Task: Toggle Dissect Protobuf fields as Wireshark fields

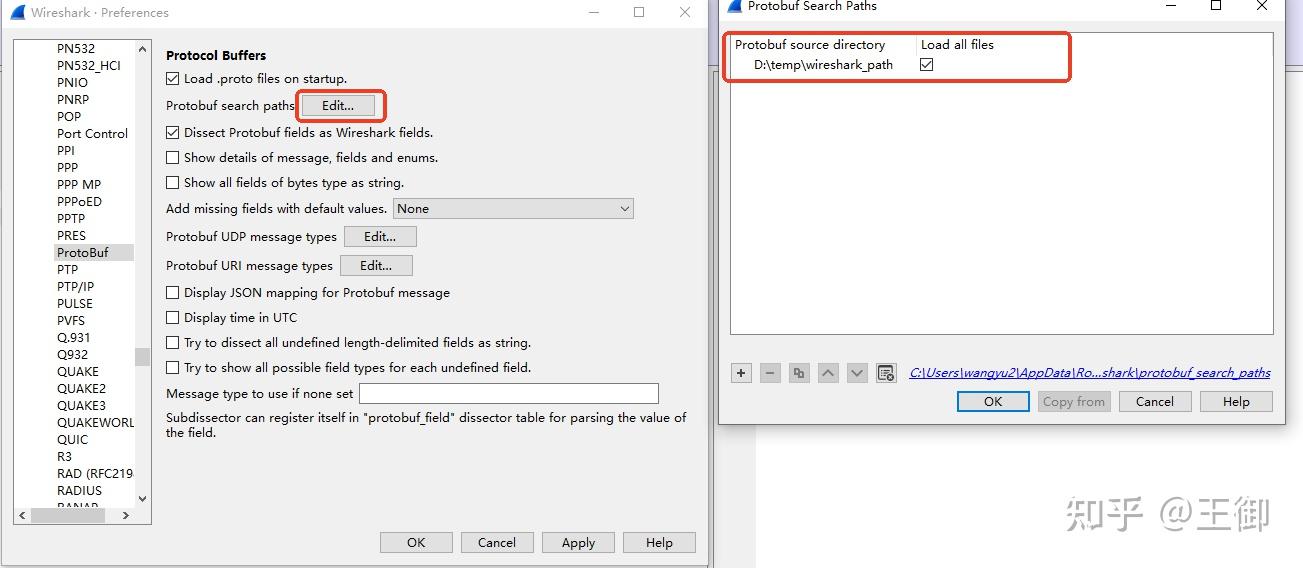Action: click(173, 133)
